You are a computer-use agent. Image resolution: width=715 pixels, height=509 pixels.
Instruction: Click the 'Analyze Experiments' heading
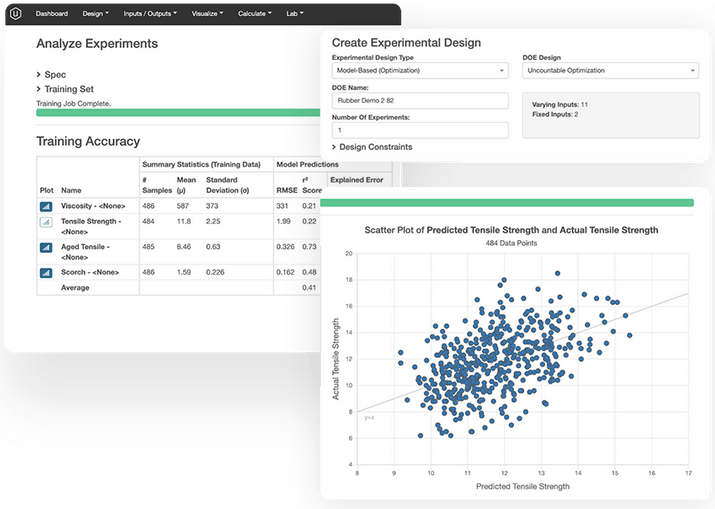97,44
